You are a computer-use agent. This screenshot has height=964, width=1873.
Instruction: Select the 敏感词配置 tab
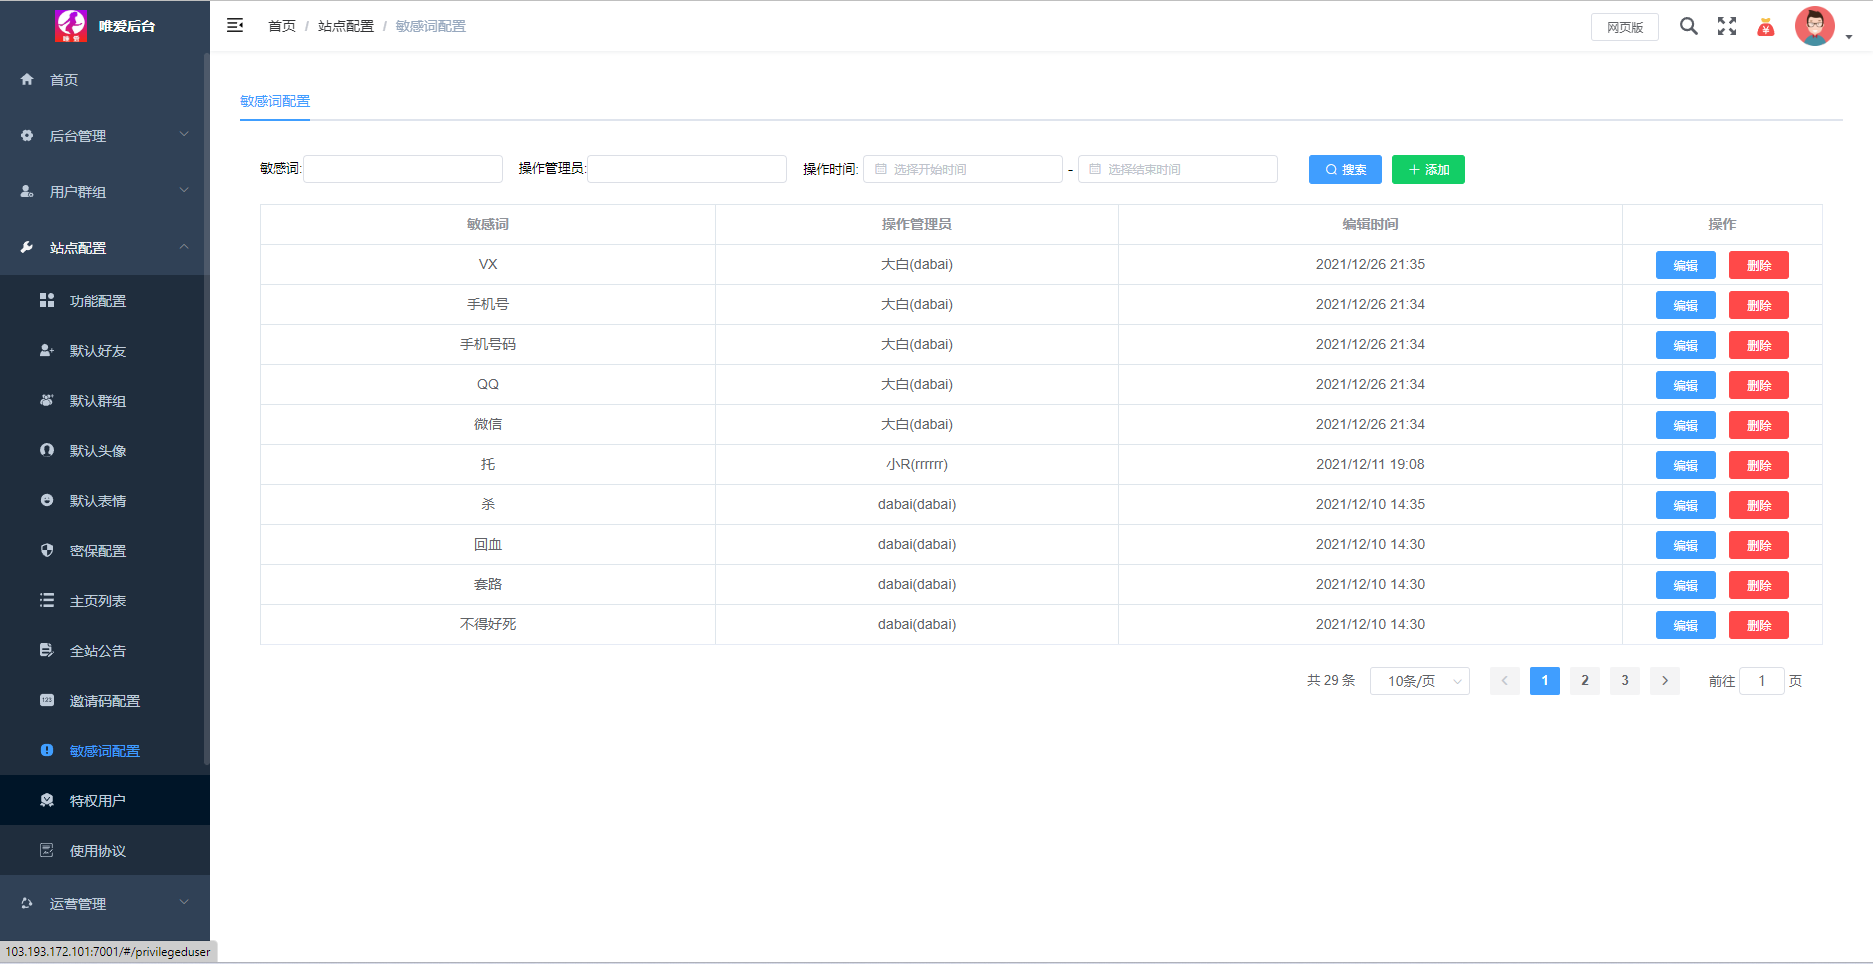(275, 101)
